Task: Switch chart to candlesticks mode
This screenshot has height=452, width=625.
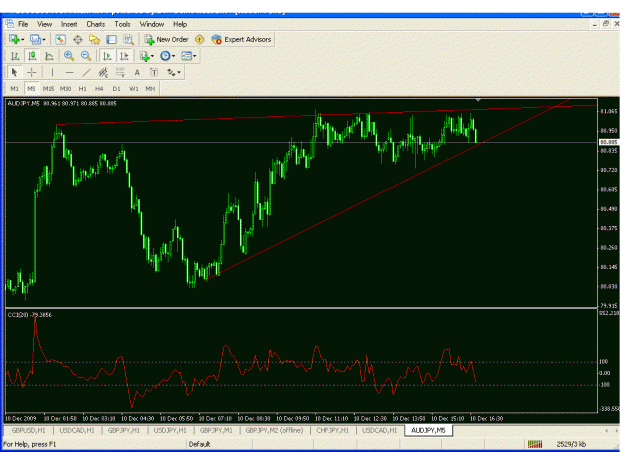Action: pos(32,56)
